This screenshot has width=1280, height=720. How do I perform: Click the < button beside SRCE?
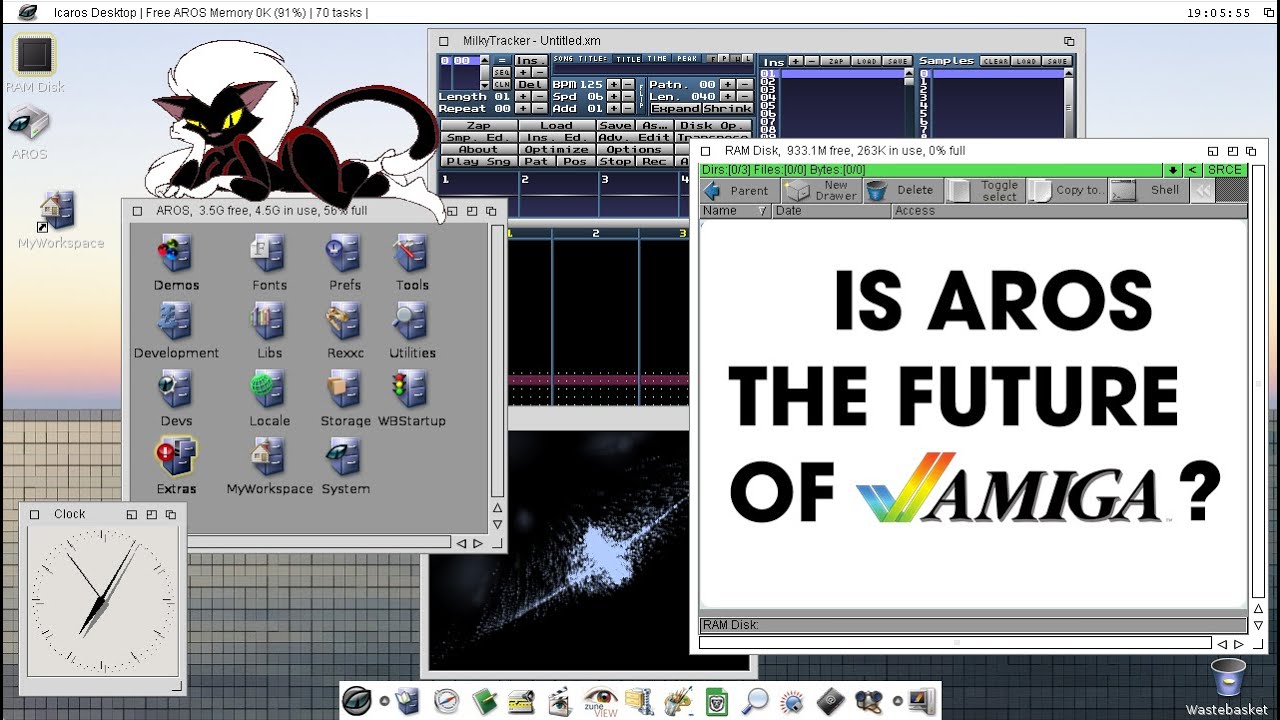click(1193, 170)
